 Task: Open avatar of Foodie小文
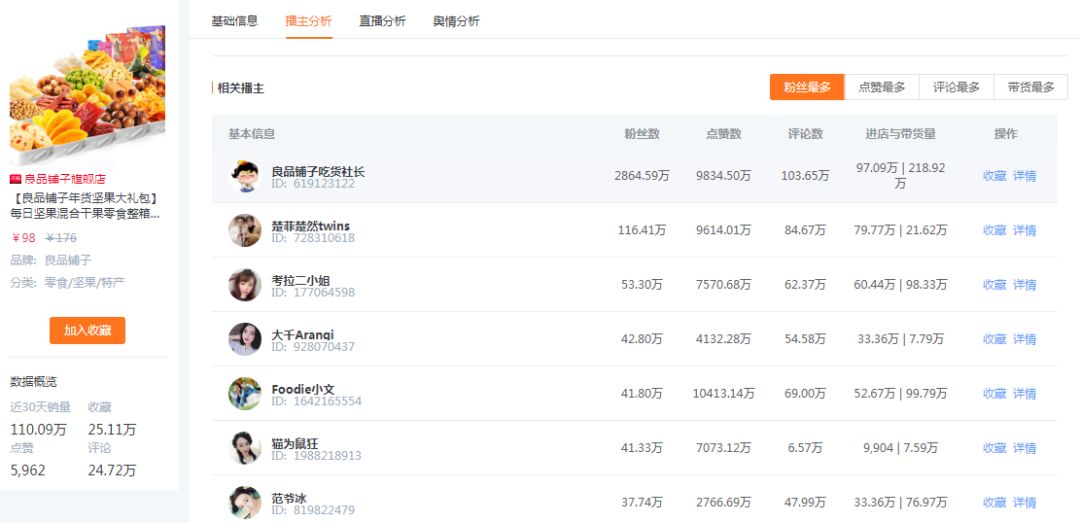point(245,394)
